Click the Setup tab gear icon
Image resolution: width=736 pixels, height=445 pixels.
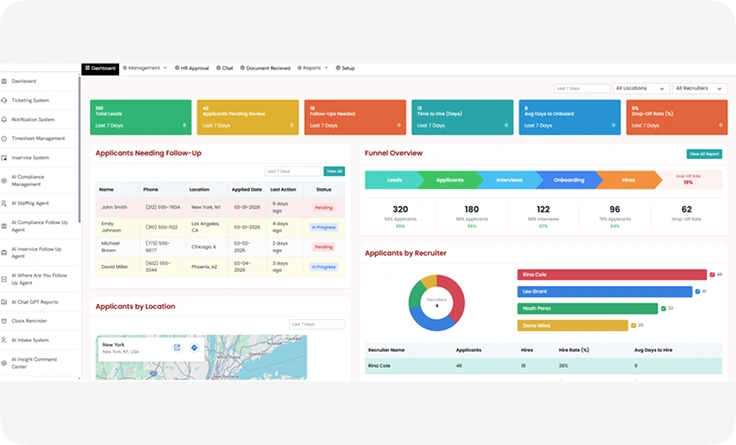pyautogui.click(x=338, y=68)
